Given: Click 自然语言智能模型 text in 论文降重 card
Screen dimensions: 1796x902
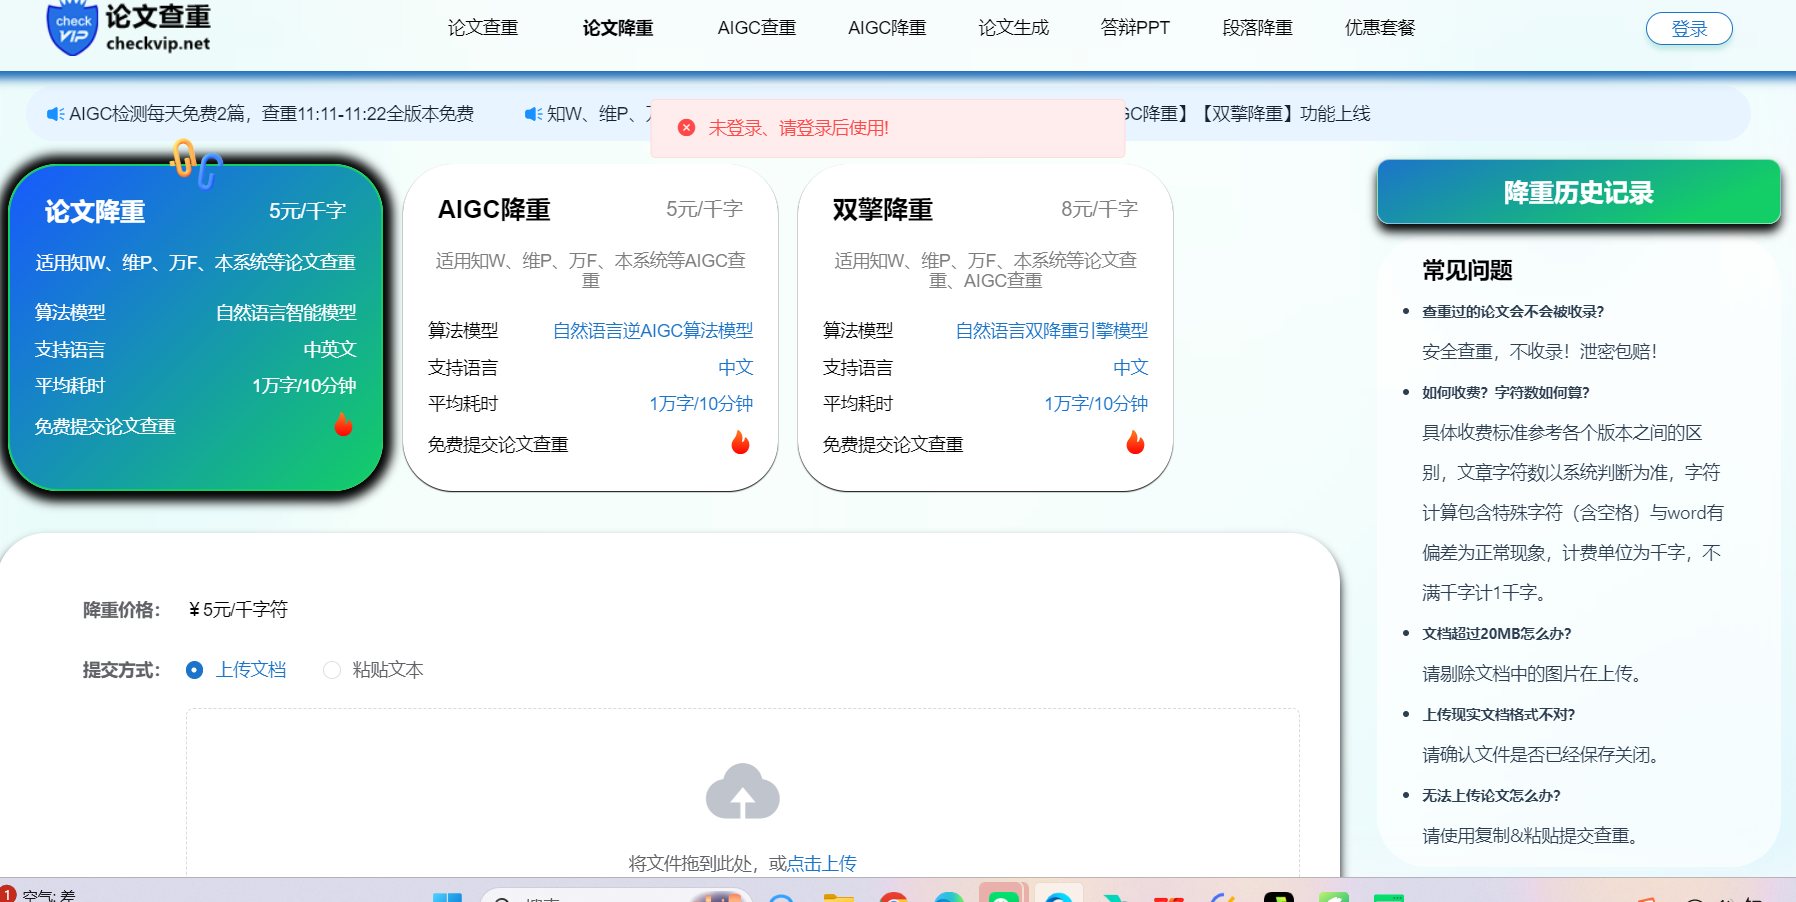Looking at the screenshot, I should (x=286, y=313).
